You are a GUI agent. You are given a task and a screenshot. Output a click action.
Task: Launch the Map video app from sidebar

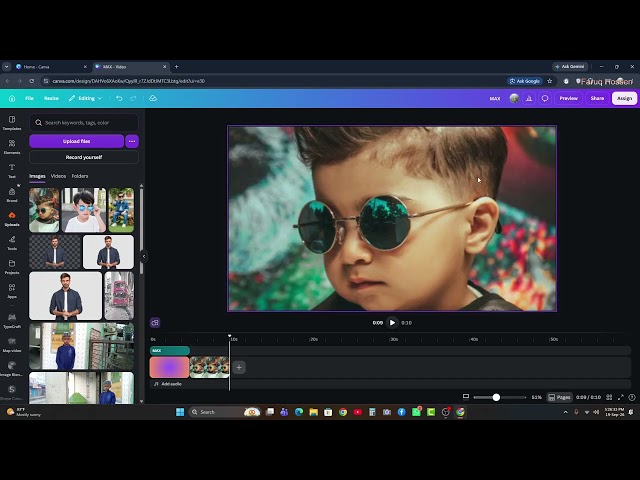[12, 344]
